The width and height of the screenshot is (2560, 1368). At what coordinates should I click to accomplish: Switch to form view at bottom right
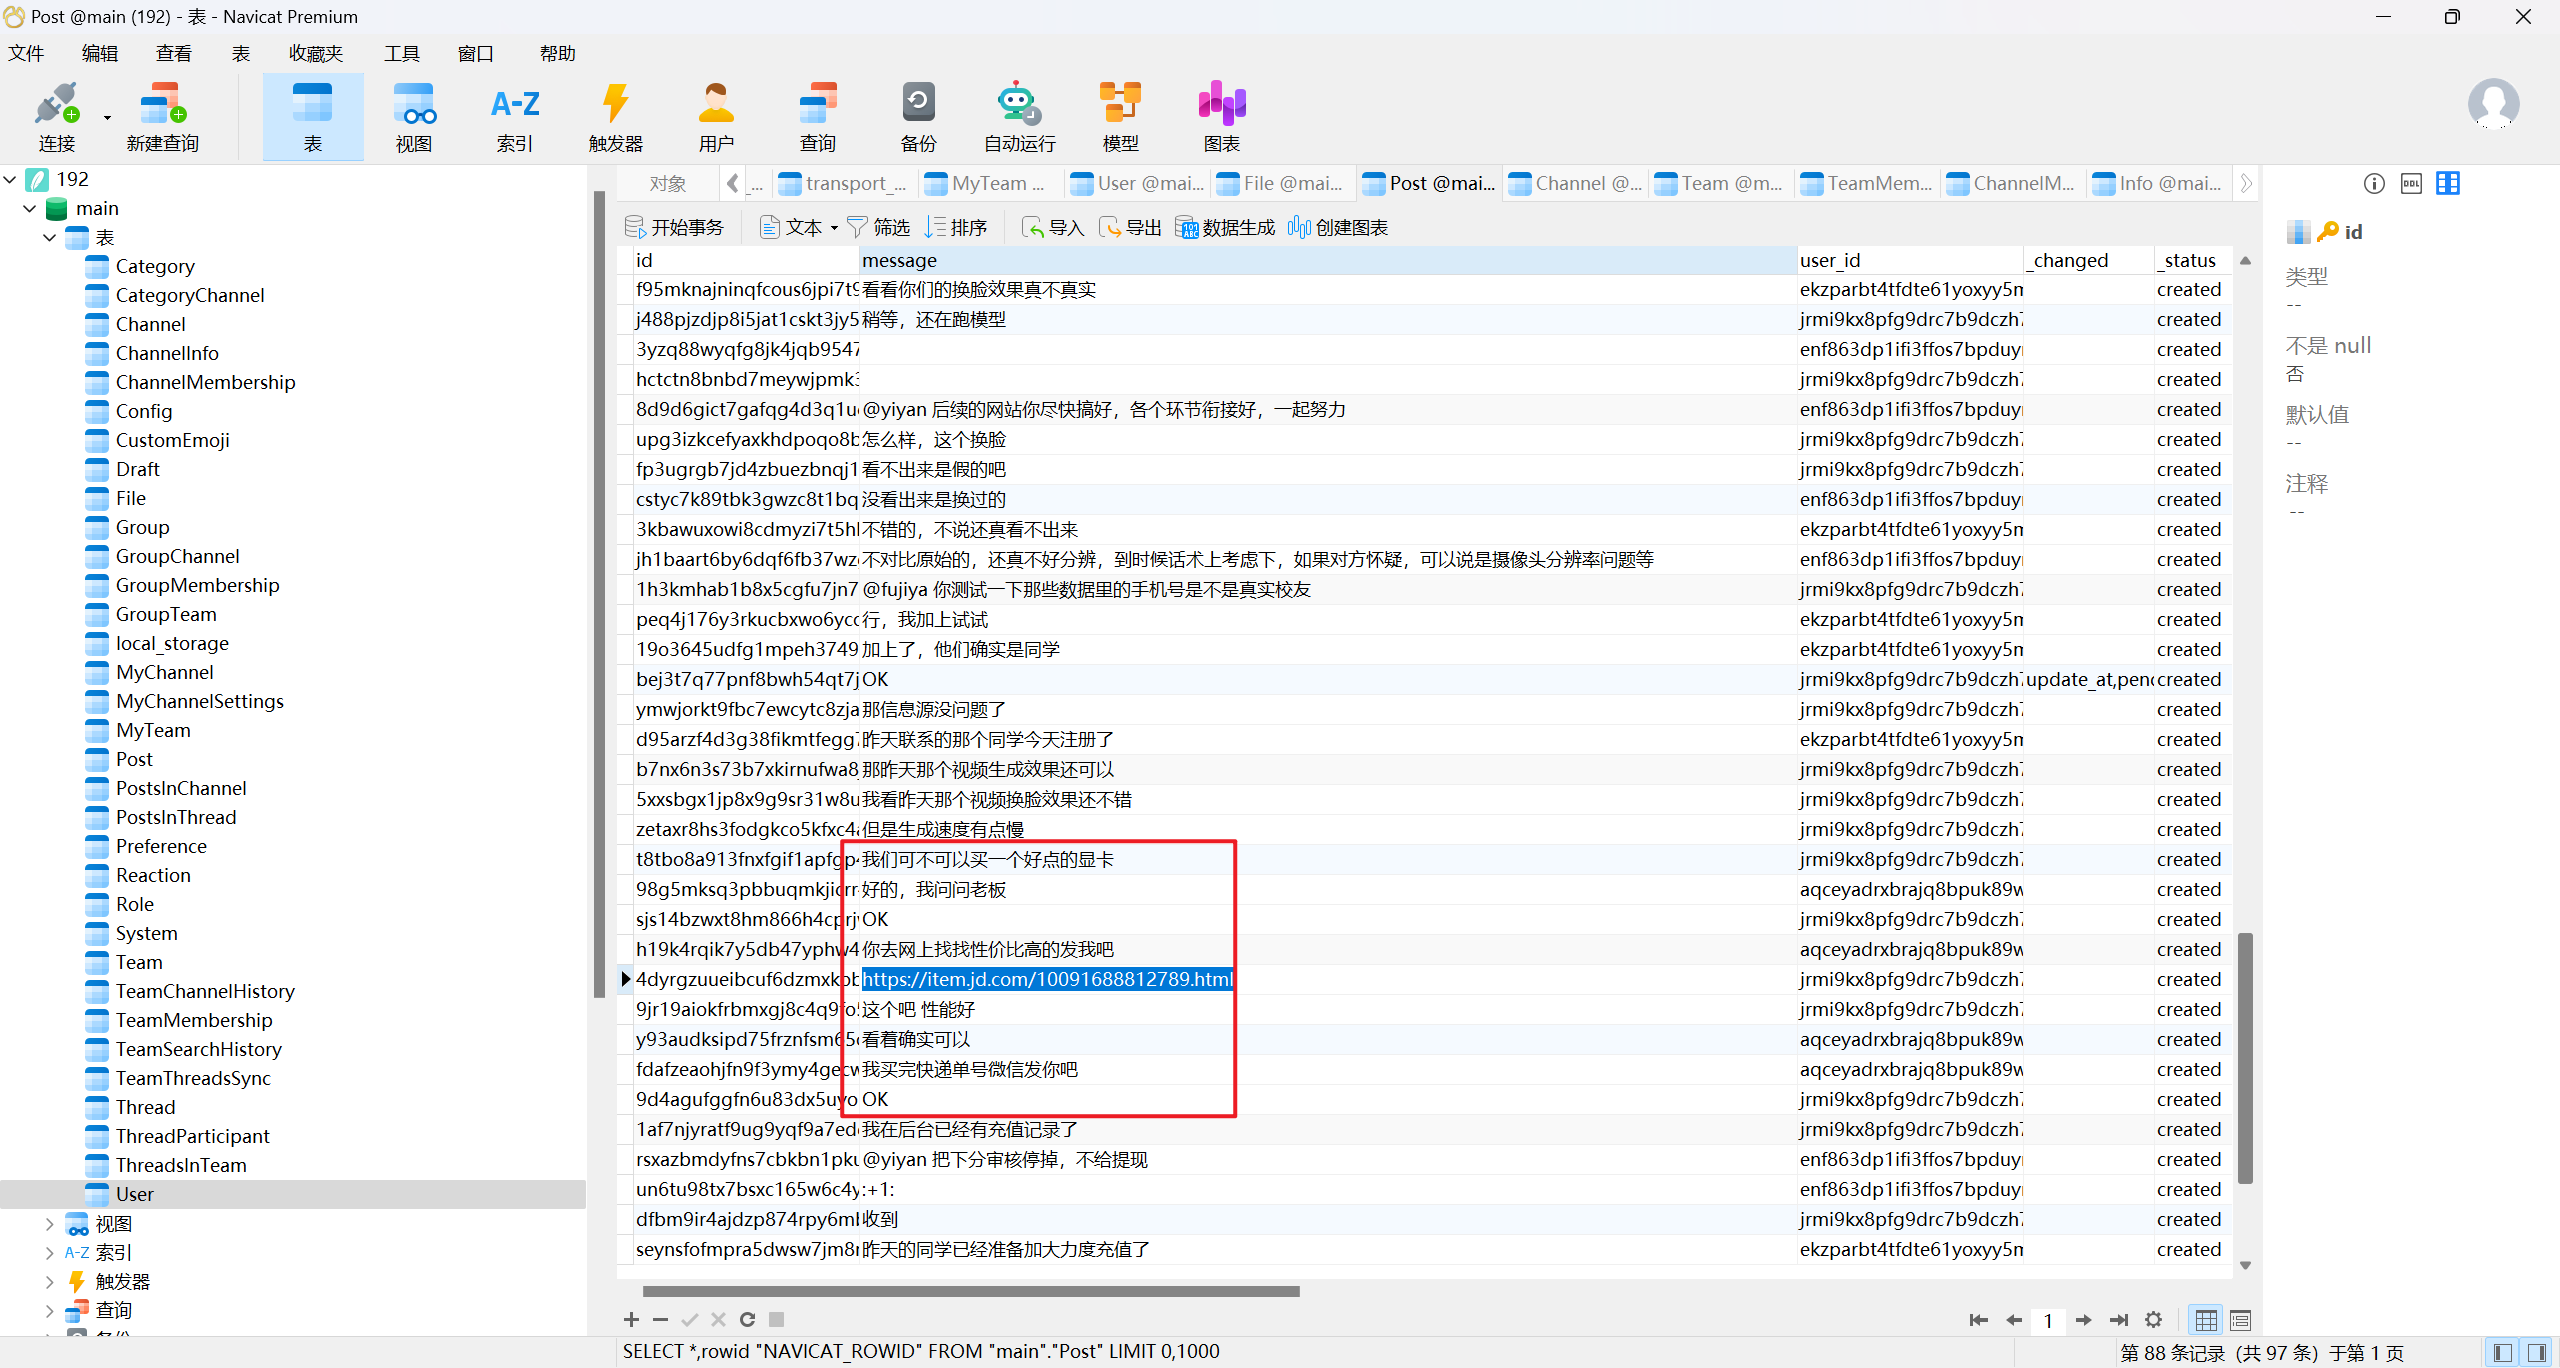pos(2240,1321)
